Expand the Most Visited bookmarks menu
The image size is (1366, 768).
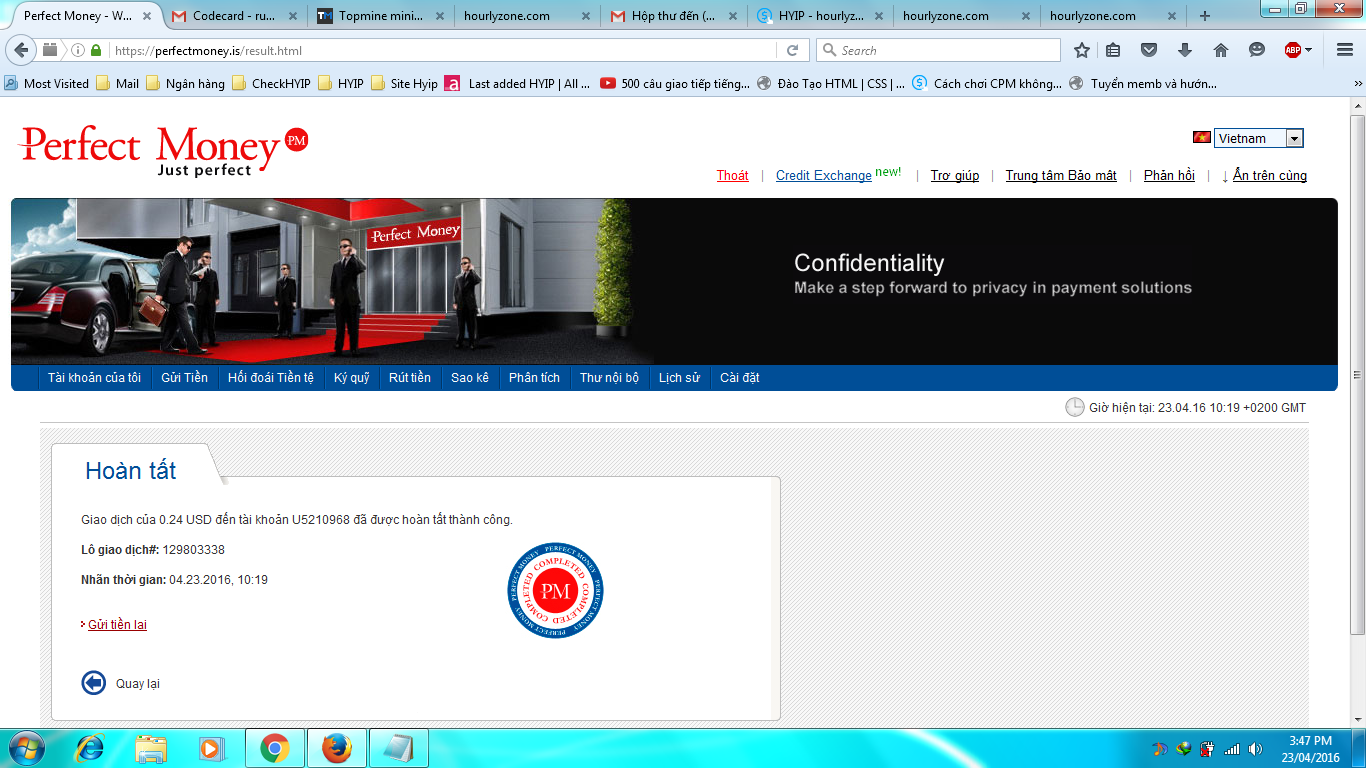(x=47, y=84)
